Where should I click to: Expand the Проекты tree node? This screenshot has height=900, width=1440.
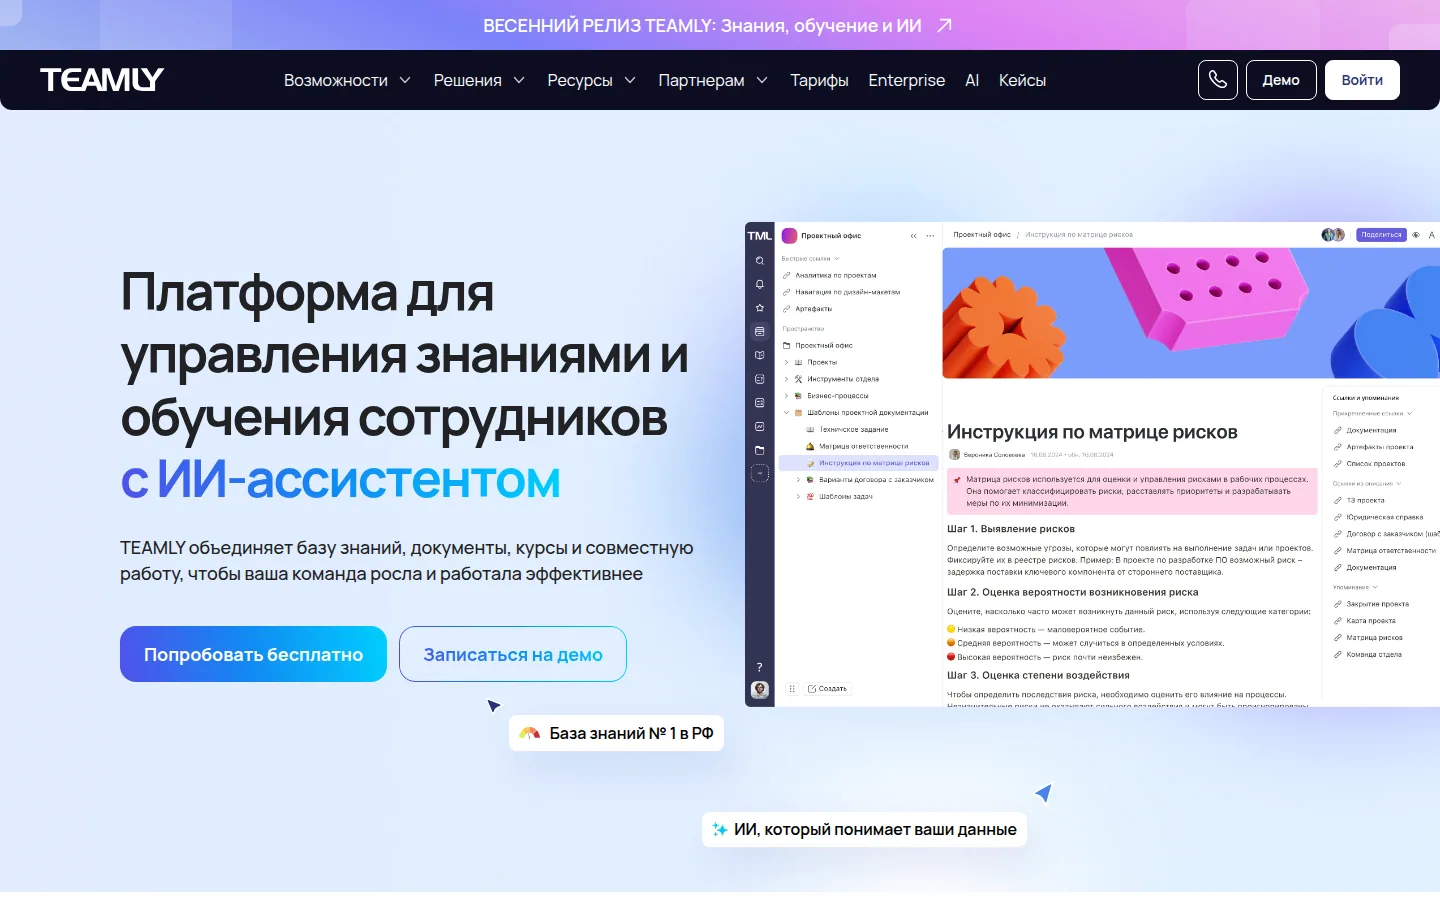click(x=787, y=362)
